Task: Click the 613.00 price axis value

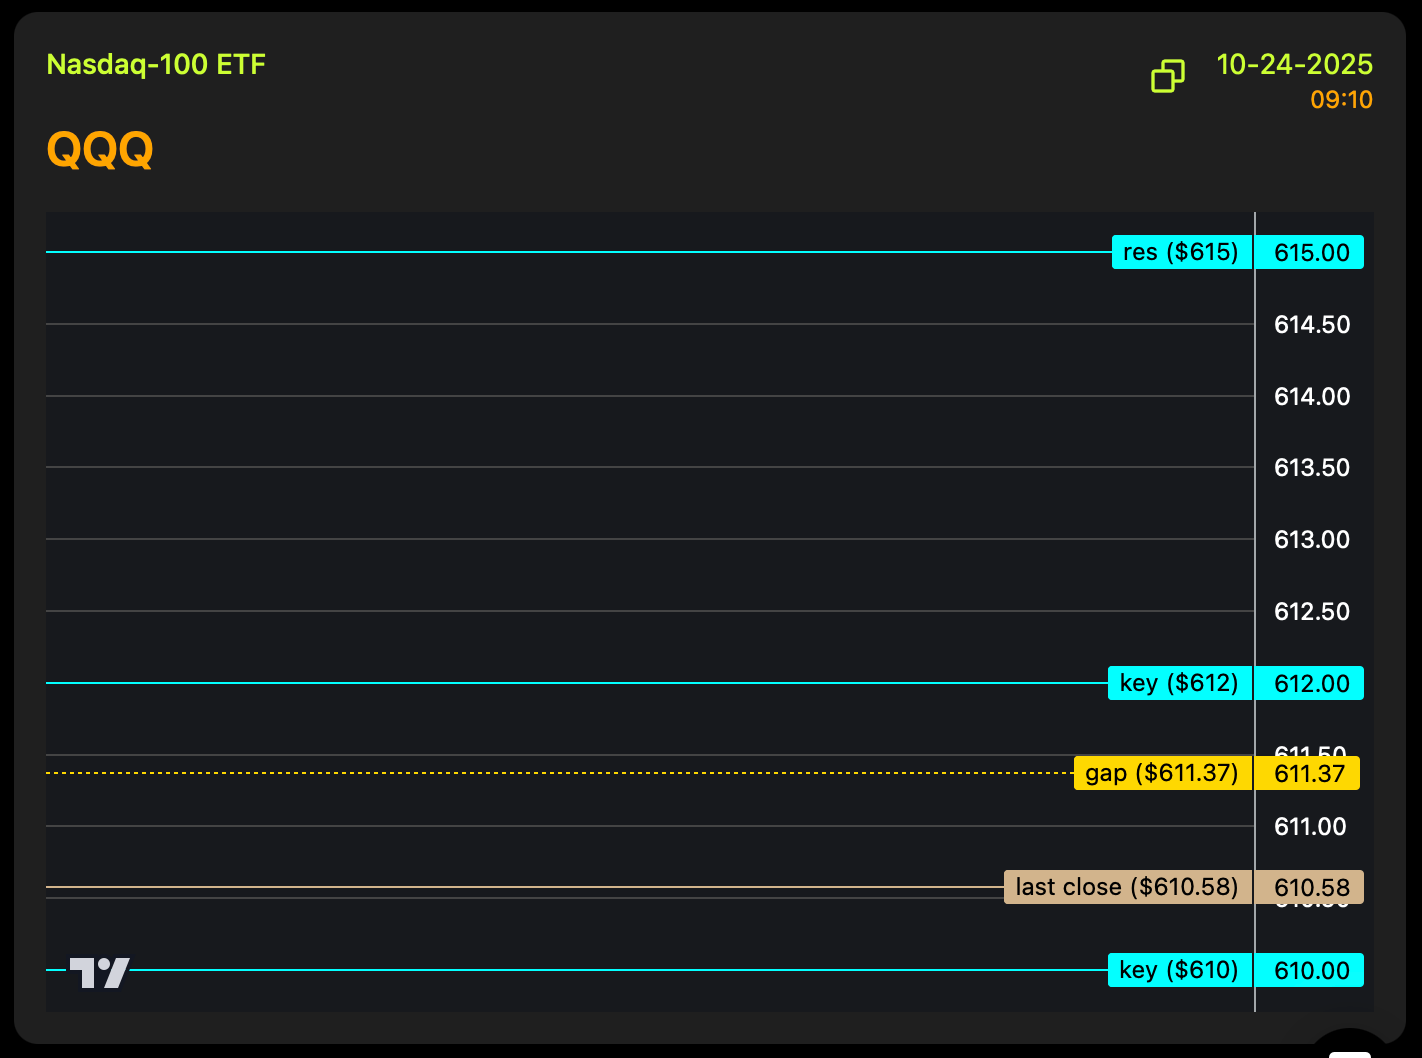Action: (x=1312, y=540)
